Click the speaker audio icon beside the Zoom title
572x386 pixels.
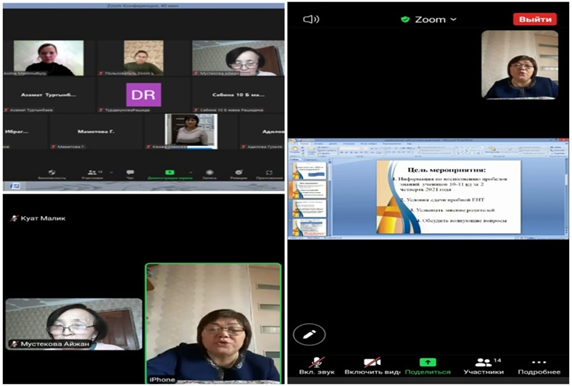[x=311, y=19]
